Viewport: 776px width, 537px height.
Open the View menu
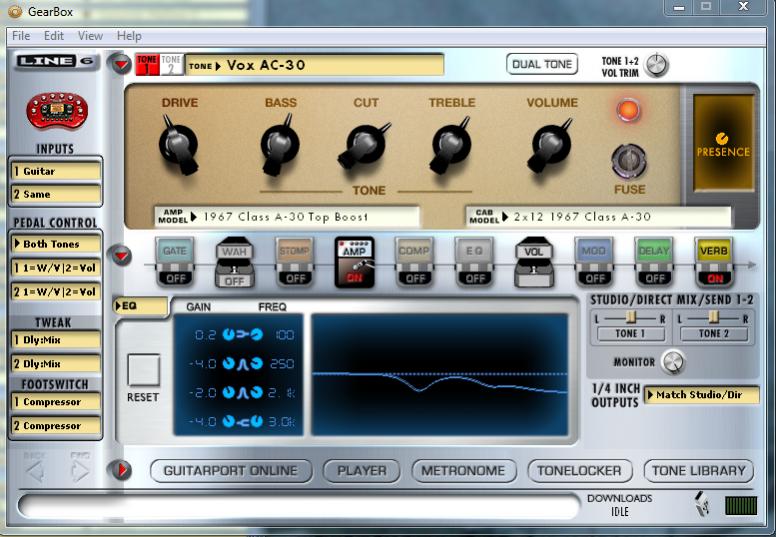90,36
